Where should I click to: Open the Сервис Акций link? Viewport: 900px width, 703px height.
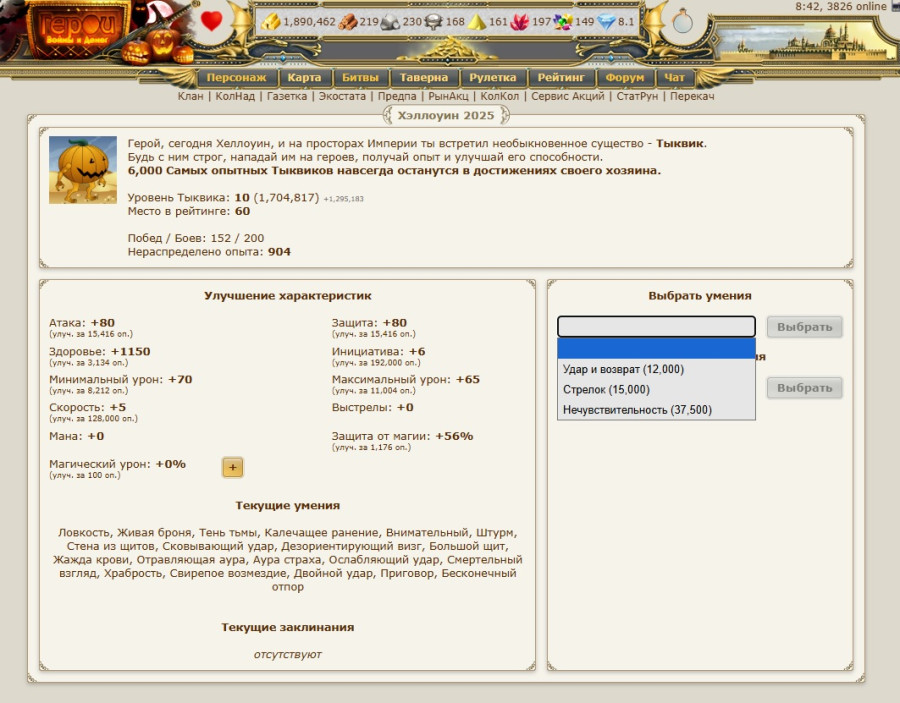[x=567, y=96]
